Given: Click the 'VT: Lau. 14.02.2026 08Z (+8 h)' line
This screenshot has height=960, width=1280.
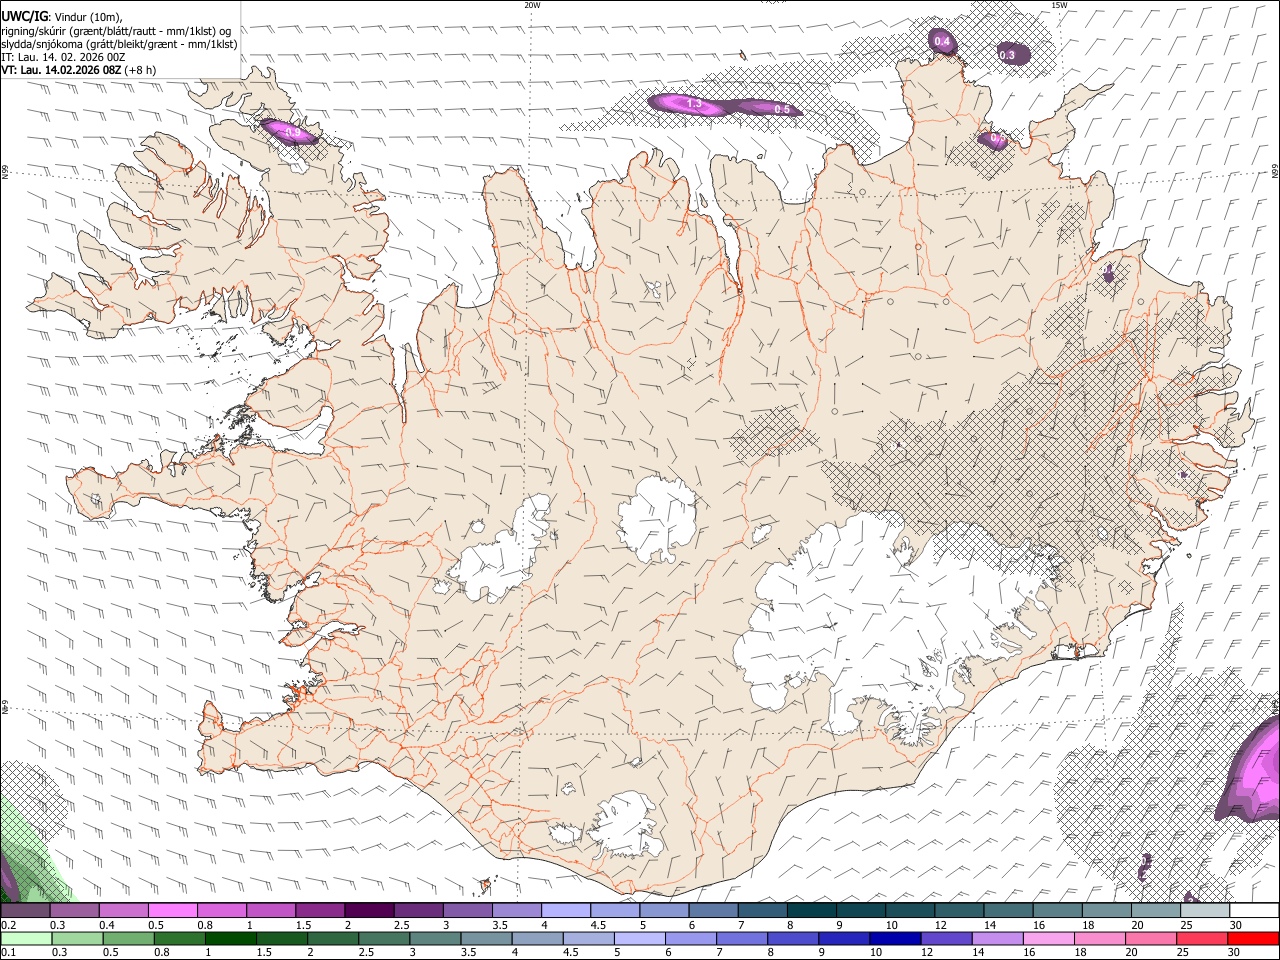Looking at the screenshot, I should click(x=78, y=70).
